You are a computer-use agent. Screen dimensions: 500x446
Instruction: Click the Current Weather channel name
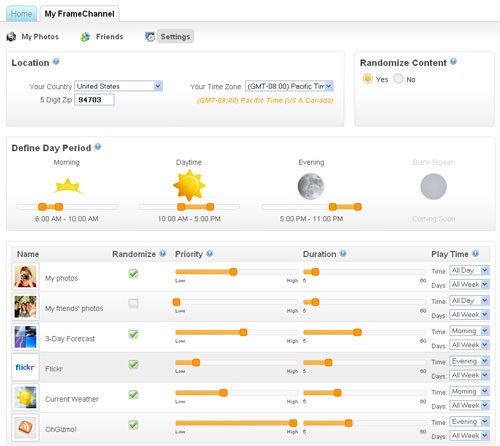coord(72,399)
